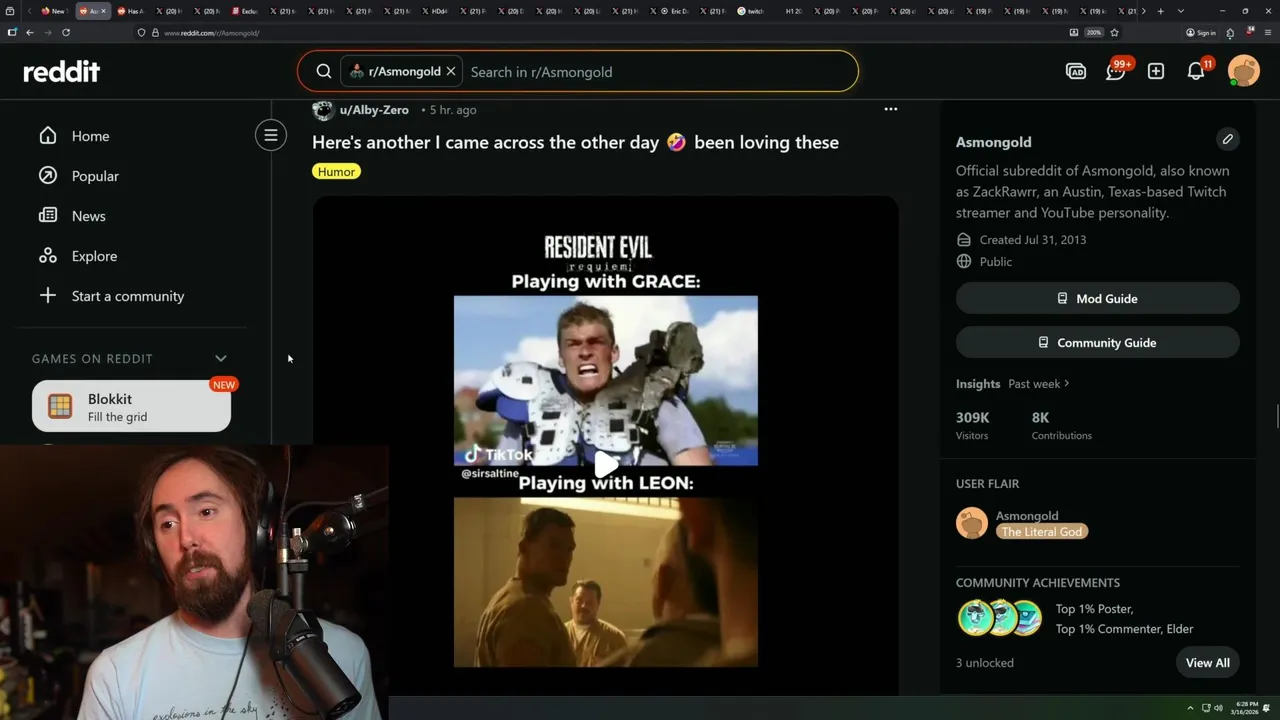The image size is (1280, 720).
Task: Switch to the New Tab tab
Action: (x=53, y=11)
